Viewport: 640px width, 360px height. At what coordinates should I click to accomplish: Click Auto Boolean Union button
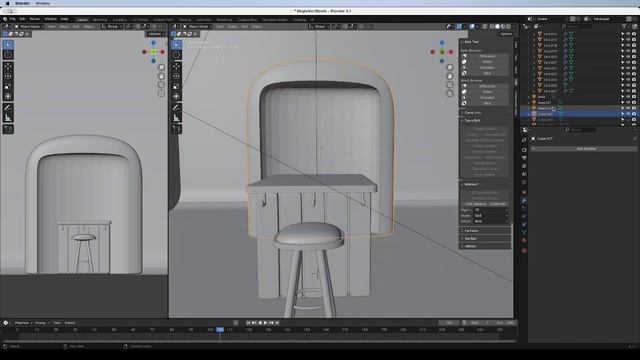point(487,62)
